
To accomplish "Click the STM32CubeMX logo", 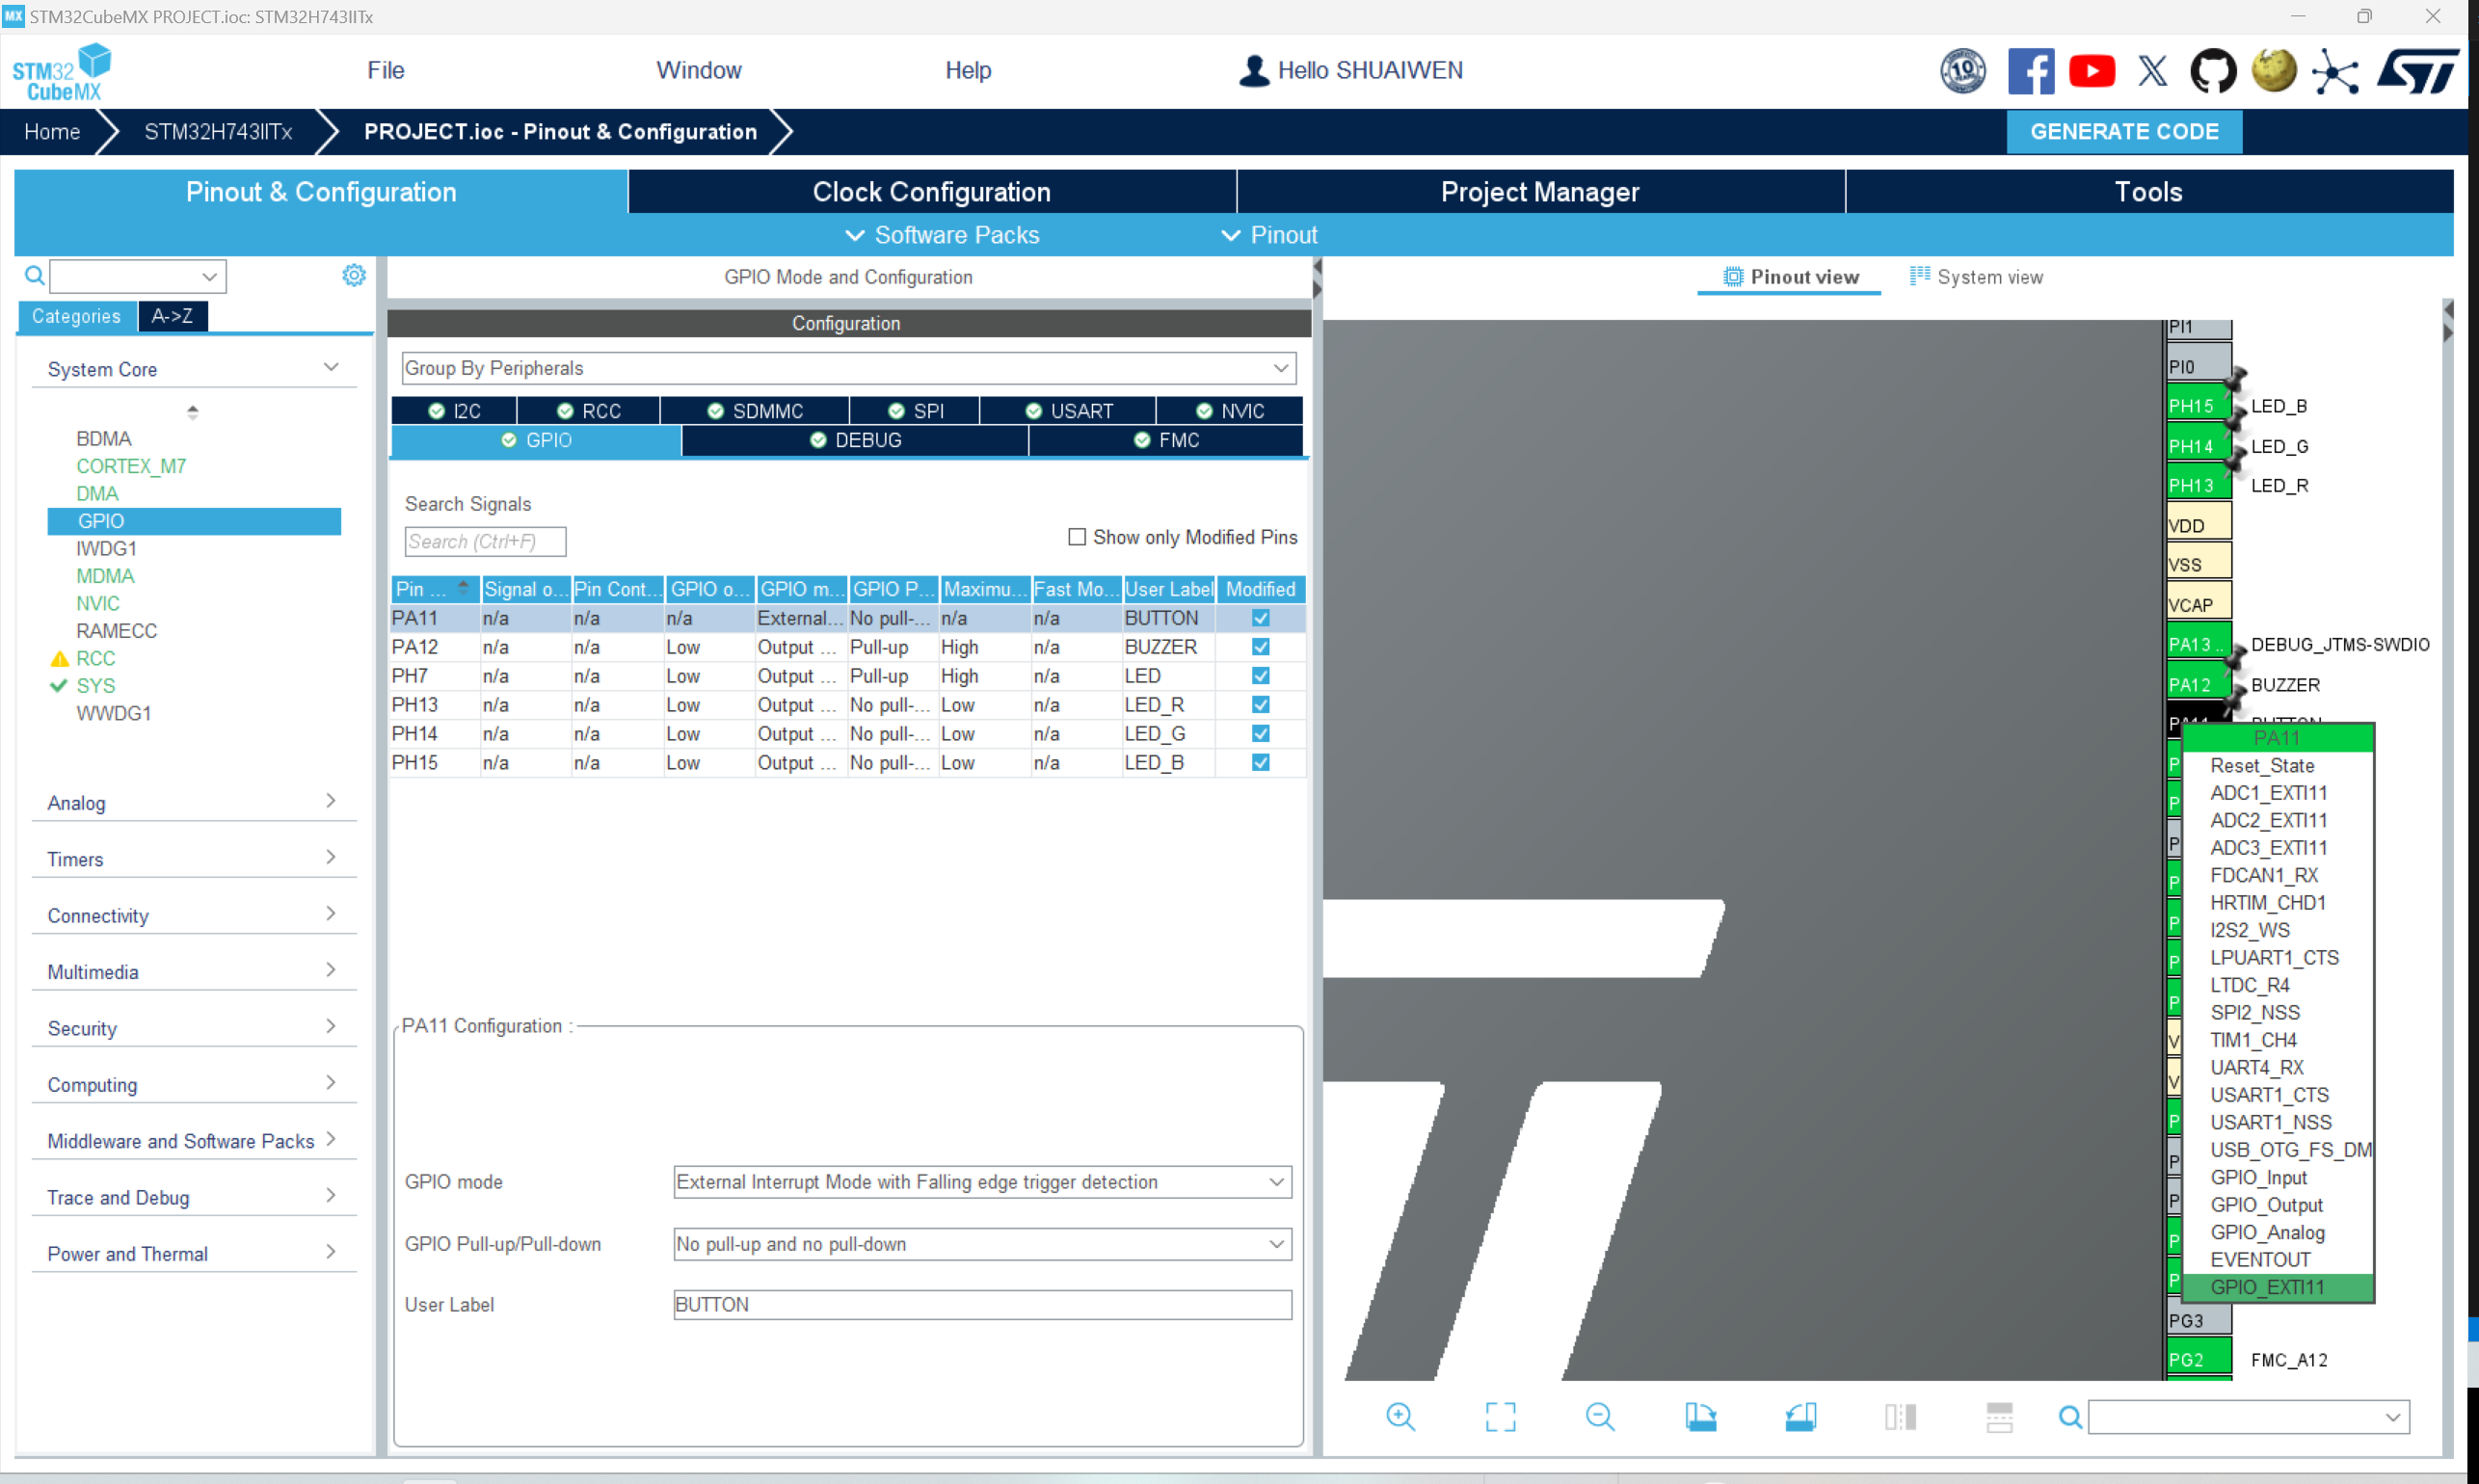I will click(x=62, y=72).
